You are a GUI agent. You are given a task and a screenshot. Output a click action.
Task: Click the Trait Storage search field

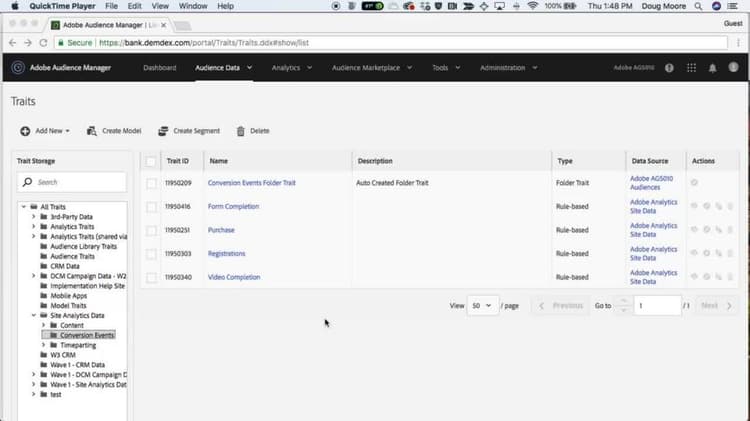pos(72,182)
